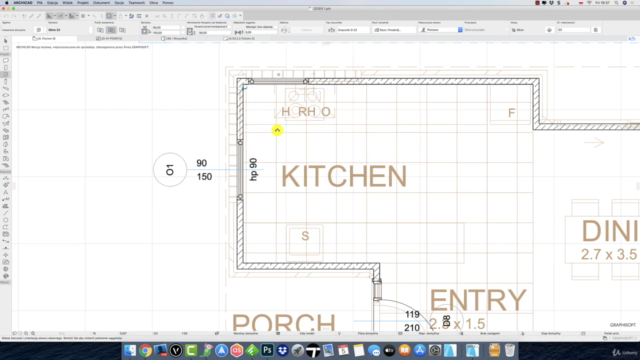
Task: Click the window height field showing 150,00
Action: coord(166,32)
